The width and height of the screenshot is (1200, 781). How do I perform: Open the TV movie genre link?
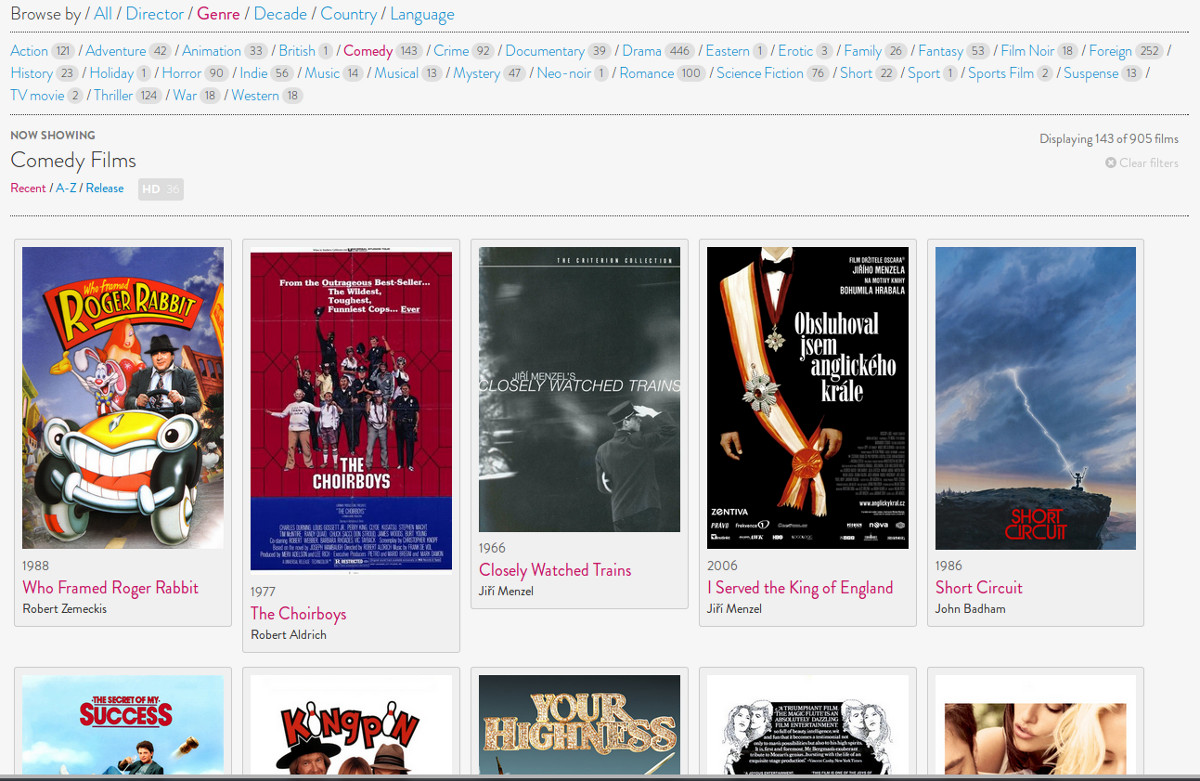click(37, 95)
